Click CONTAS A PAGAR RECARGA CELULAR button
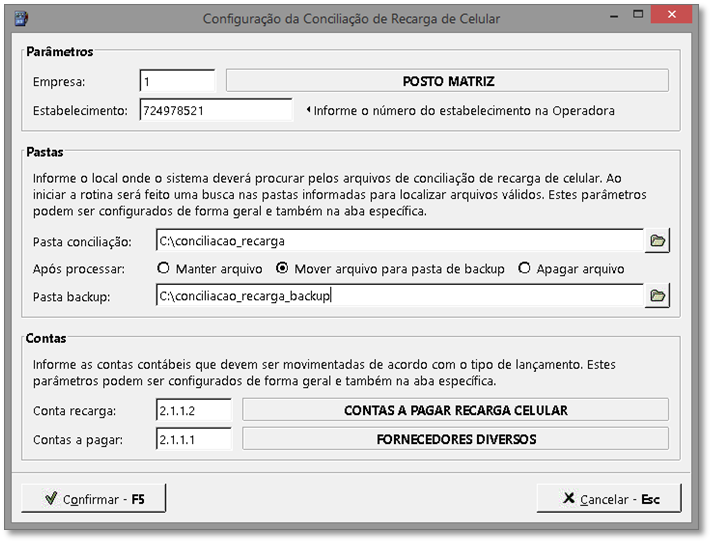Screen dimensions: 712x543 [455, 410]
